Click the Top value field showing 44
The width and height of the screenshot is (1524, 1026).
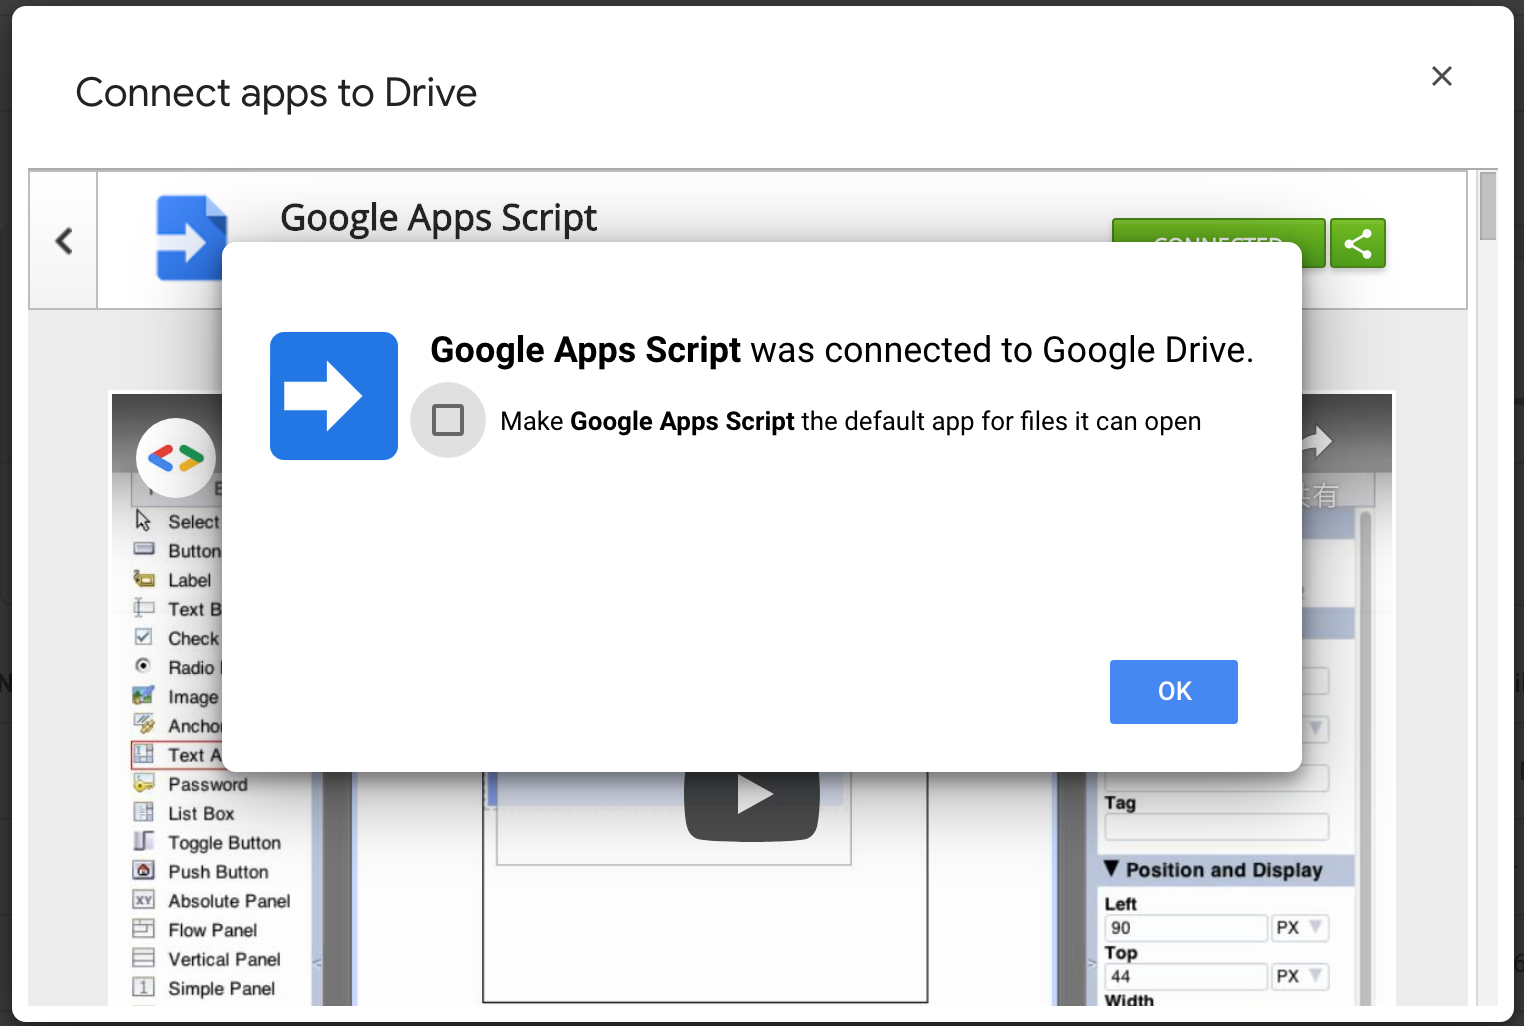click(x=1185, y=976)
